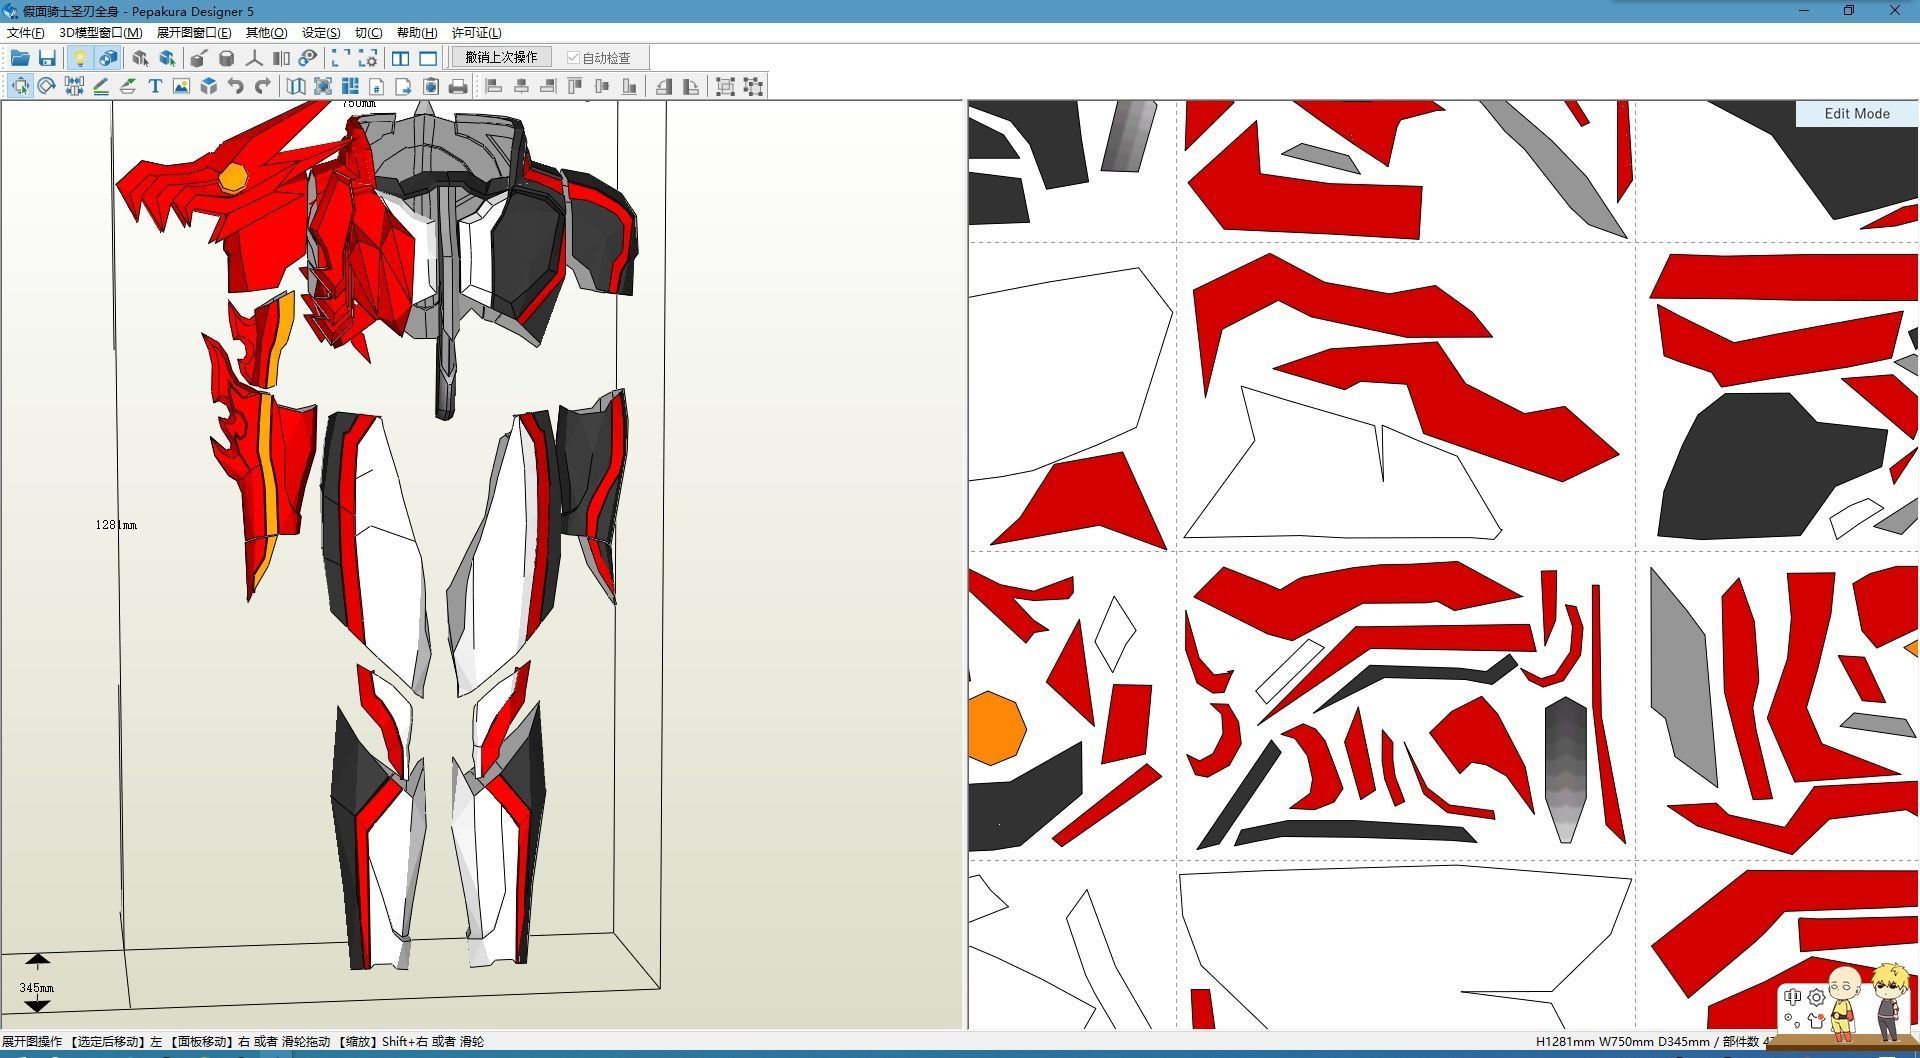Click the 中 input method language icon
This screenshot has height=1058, width=1920.
(x=1792, y=997)
